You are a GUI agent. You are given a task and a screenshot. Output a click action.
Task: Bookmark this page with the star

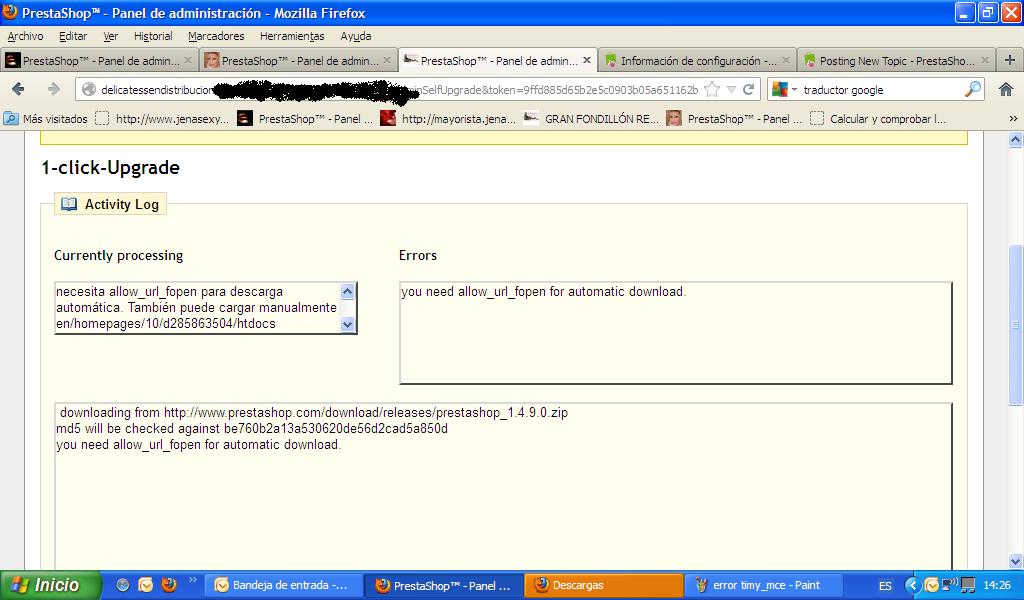712,89
